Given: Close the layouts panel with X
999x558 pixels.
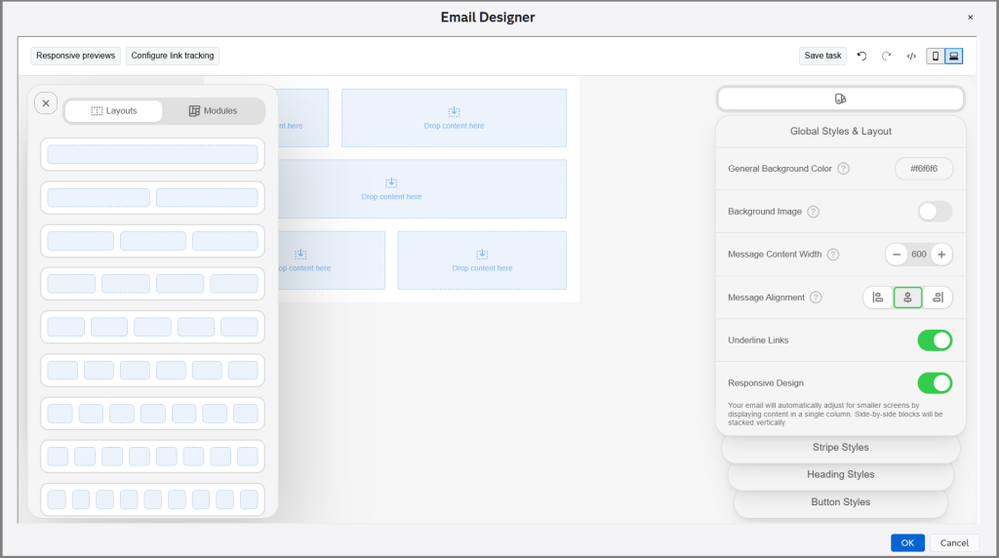Looking at the screenshot, I should [x=46, y=103].
